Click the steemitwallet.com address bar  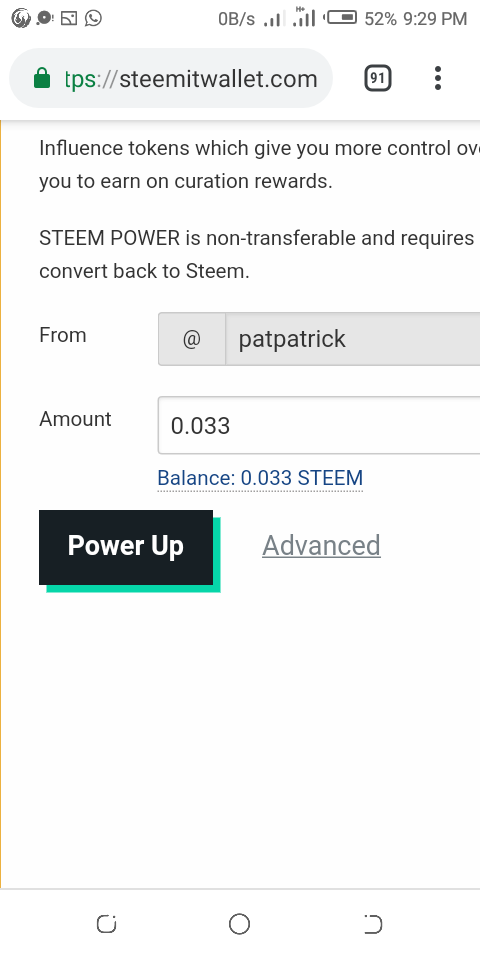click(x=171, y=78)
